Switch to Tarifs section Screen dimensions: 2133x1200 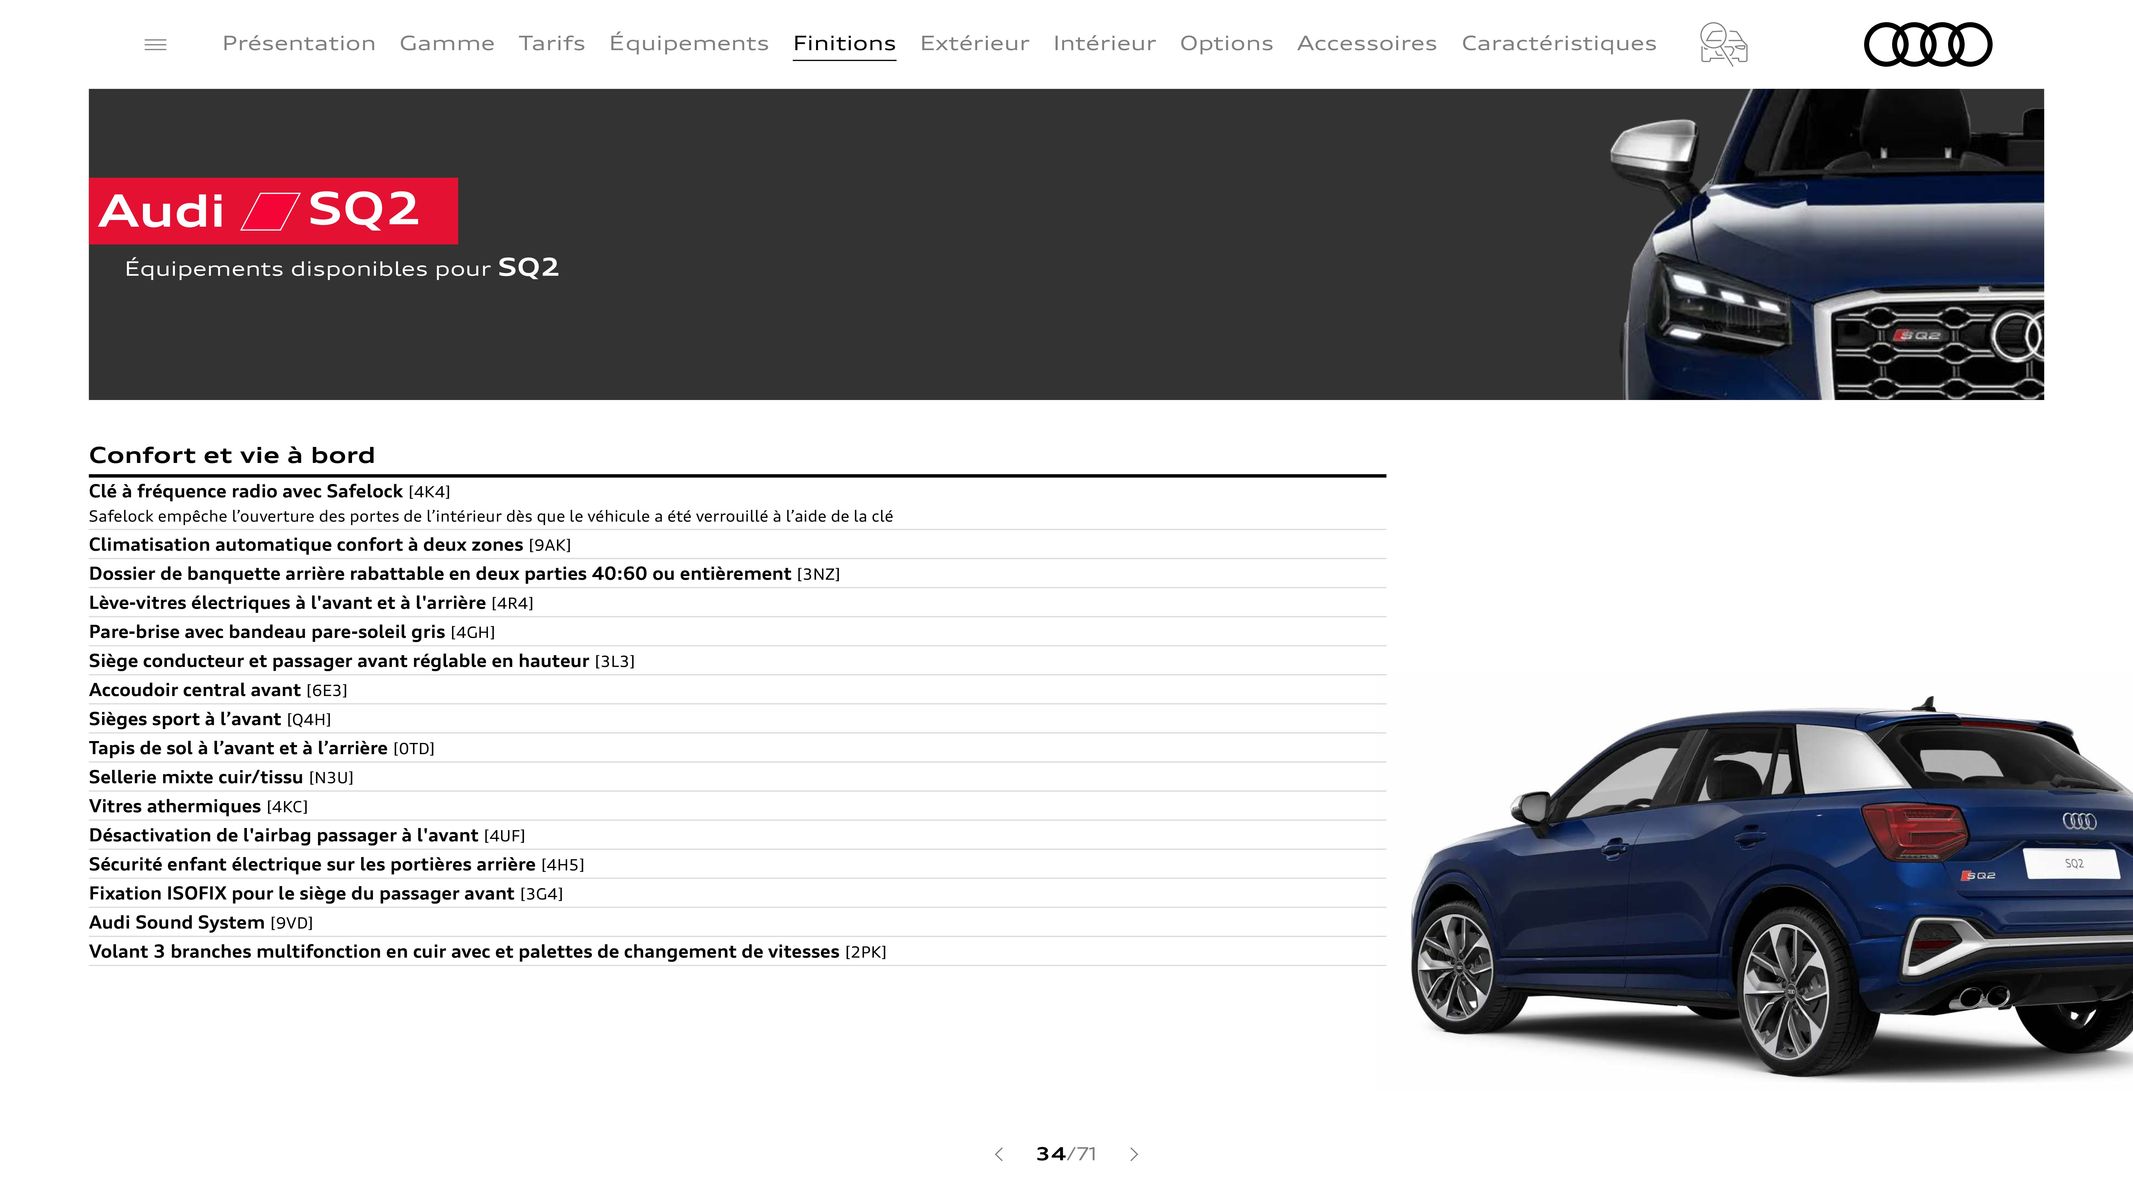click(x=552, y=43)
